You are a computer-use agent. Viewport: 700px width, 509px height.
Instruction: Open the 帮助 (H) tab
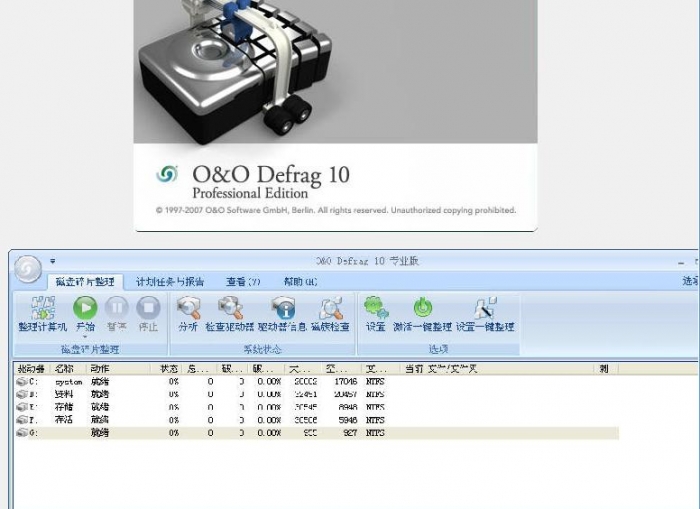pos(300,282)
